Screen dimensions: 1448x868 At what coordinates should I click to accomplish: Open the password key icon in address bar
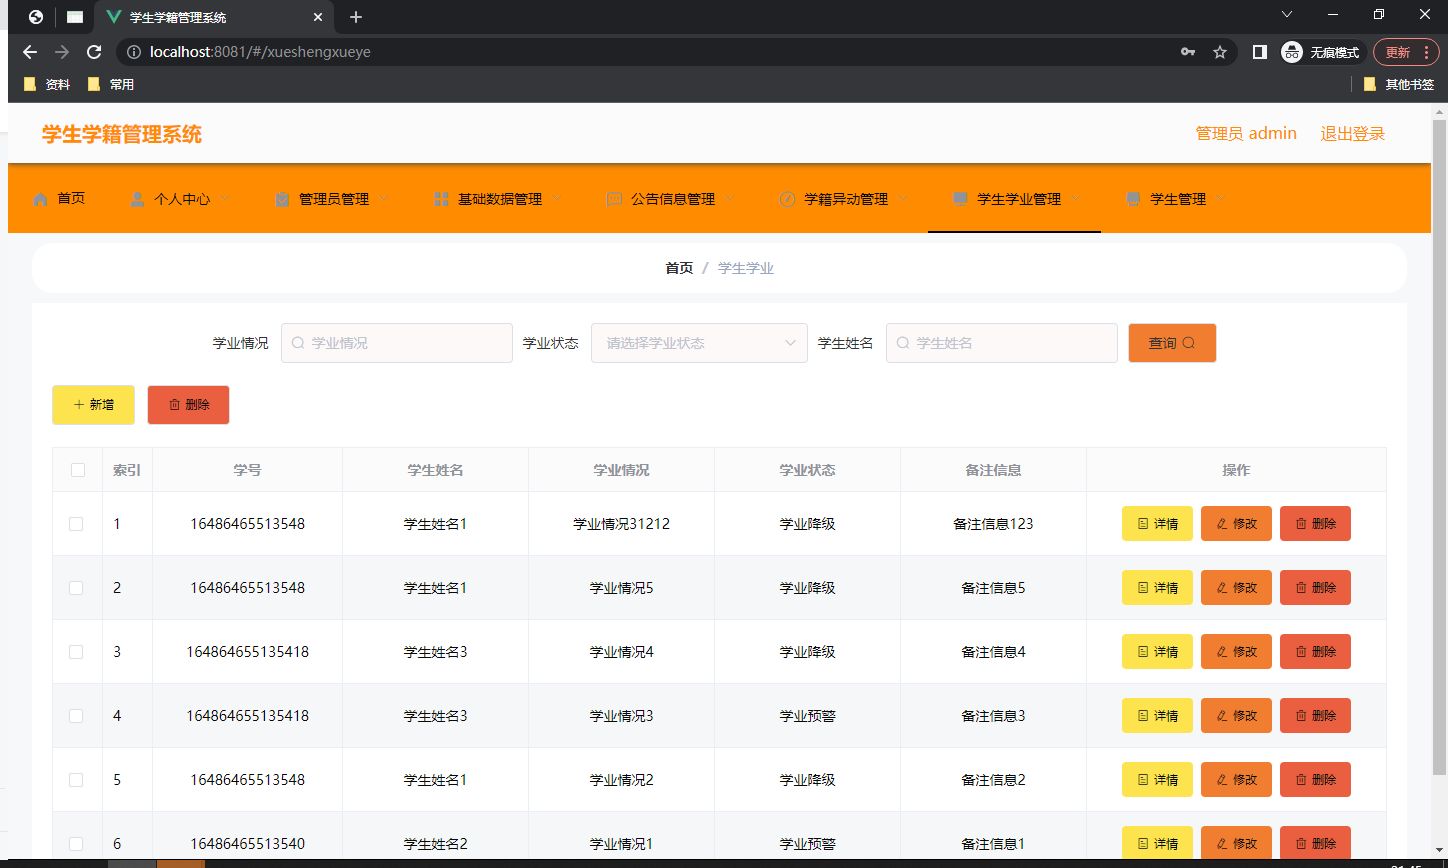pos(1188,52)
